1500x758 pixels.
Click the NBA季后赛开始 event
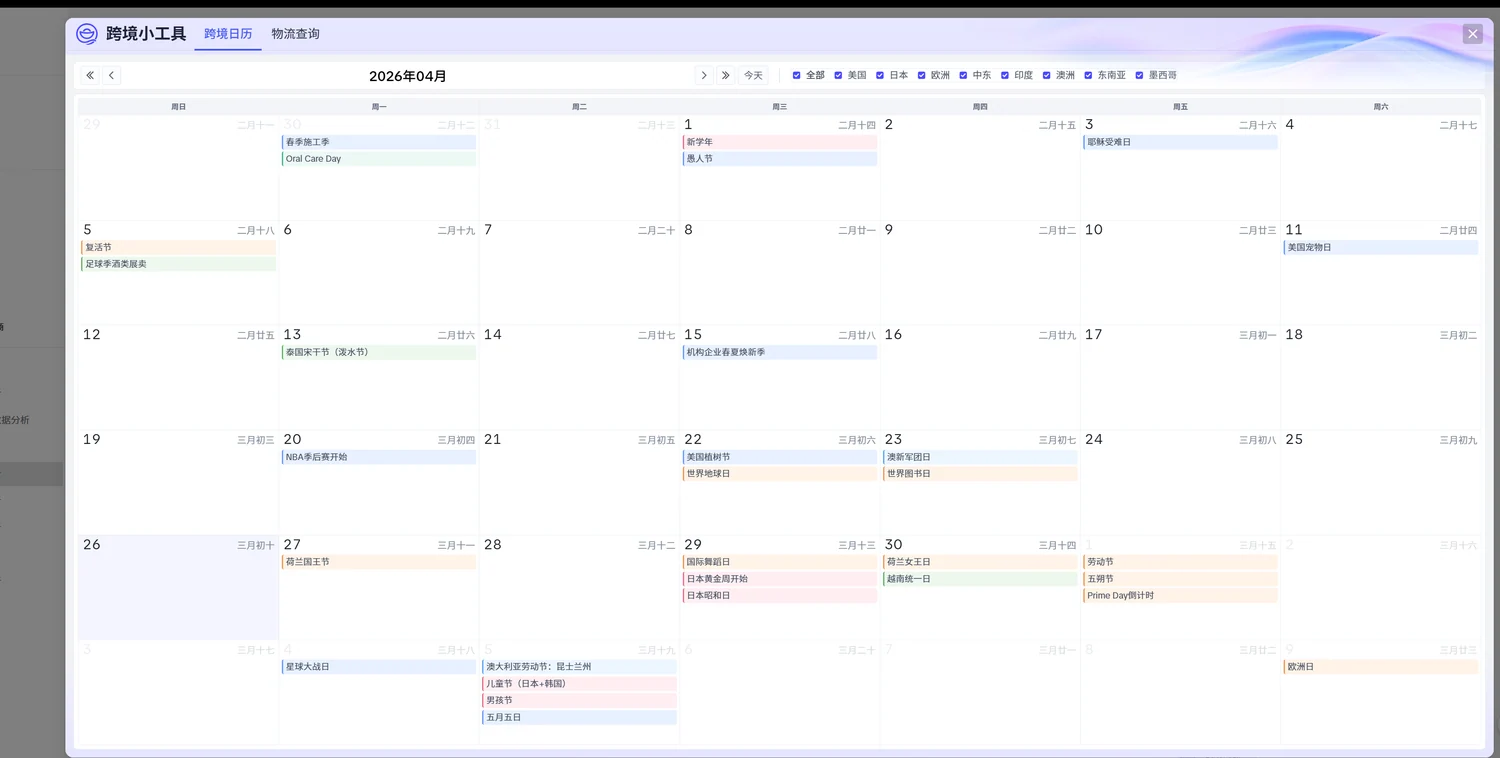(x=379, y=457)
